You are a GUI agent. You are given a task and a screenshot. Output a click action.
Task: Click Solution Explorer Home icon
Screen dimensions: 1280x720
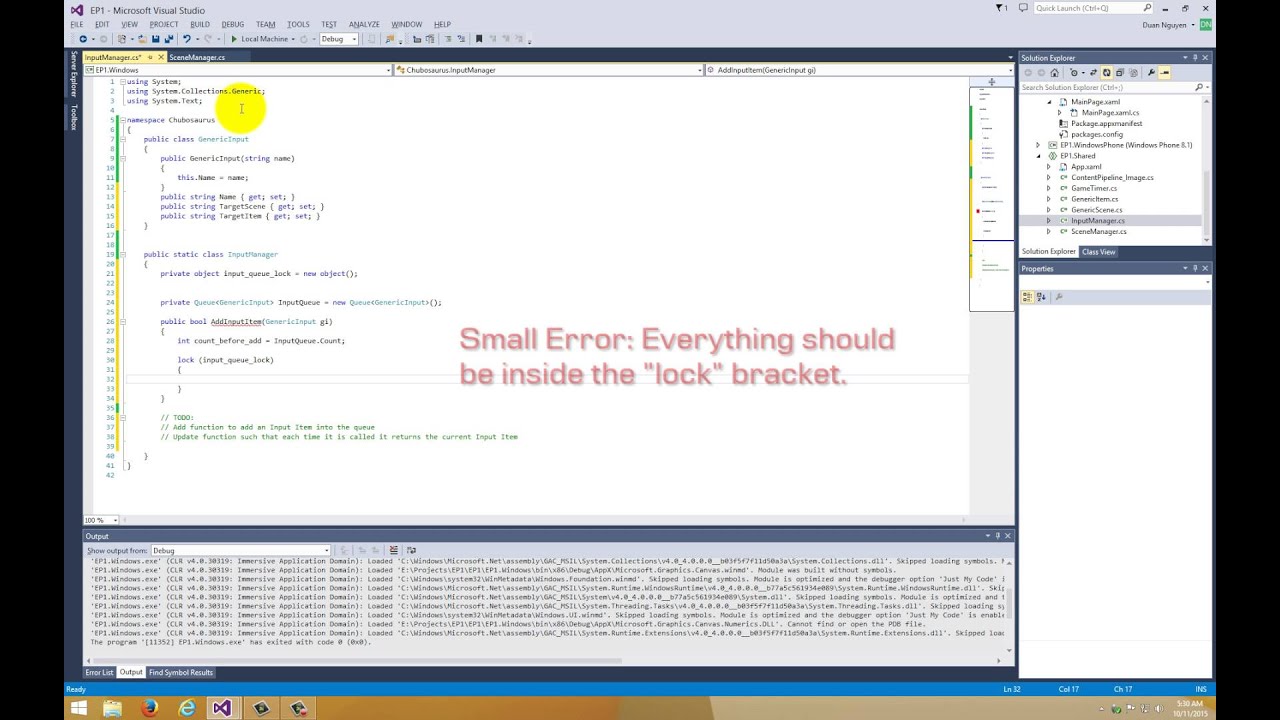[x=1055, y=72]
